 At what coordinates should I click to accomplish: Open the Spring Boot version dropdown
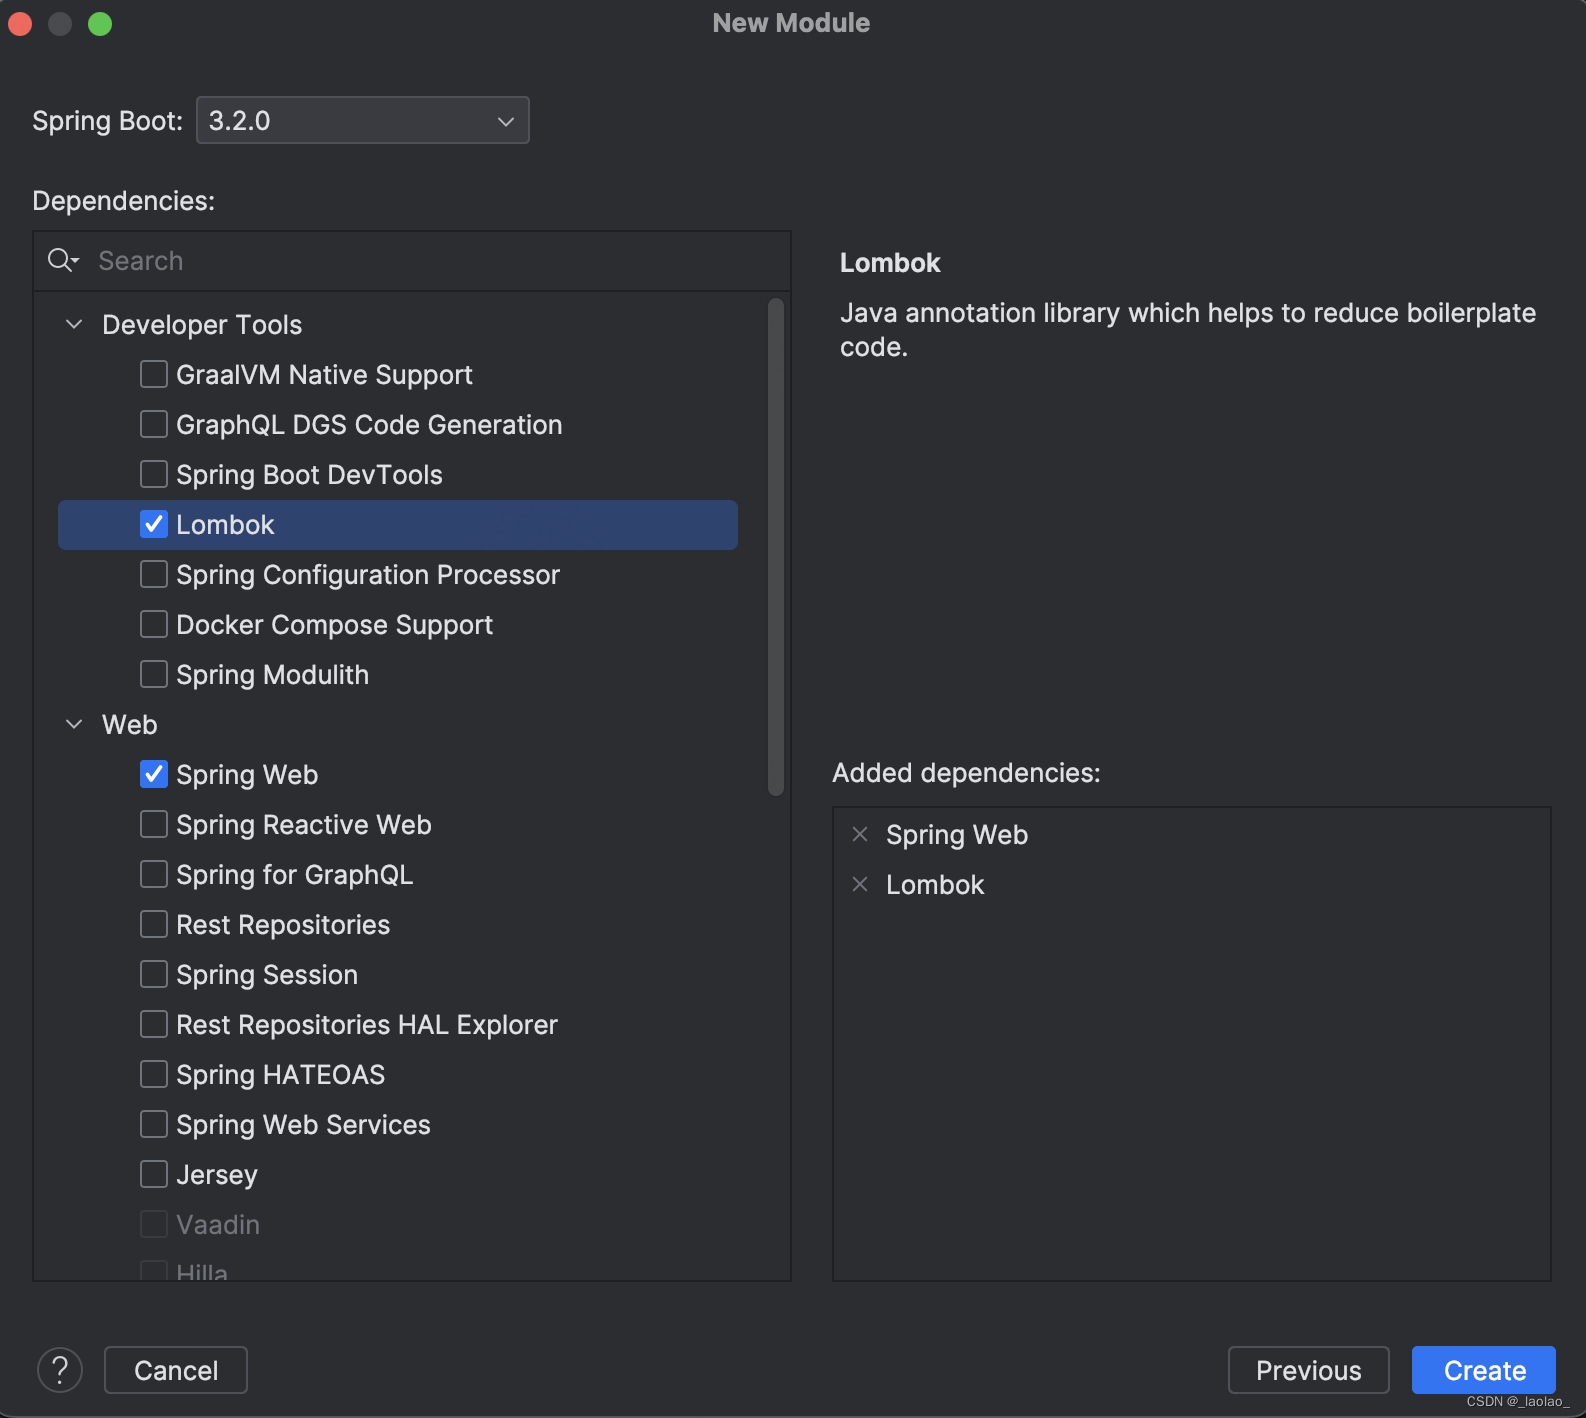click(363, 120)
